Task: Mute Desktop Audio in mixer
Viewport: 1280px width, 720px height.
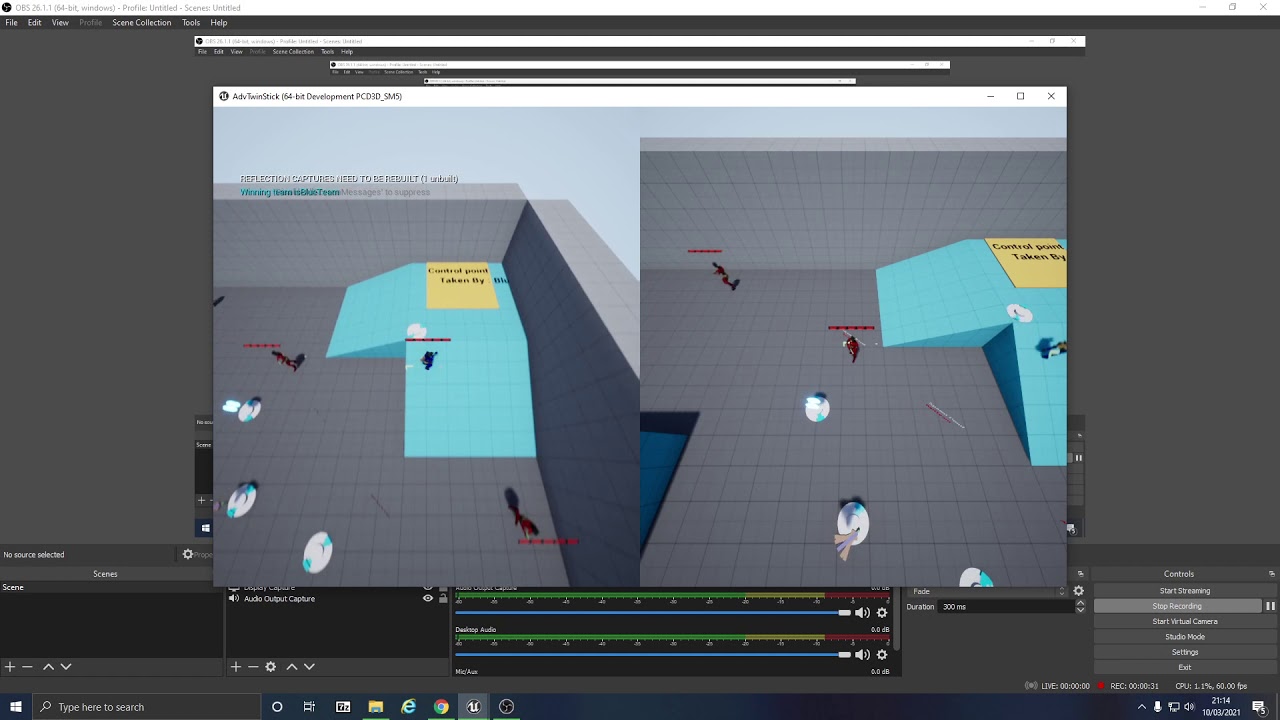Action: pos(862,655)
